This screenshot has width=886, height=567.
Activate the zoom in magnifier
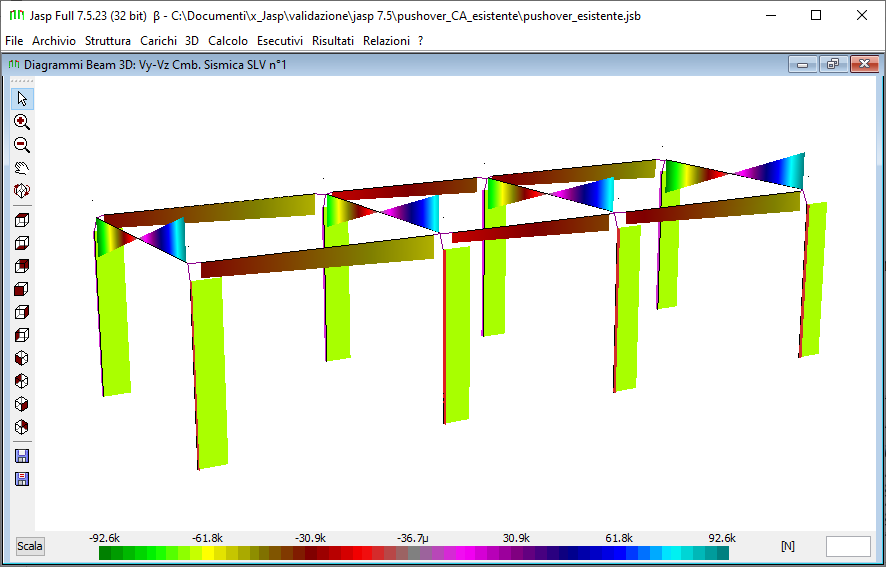[x=21, y=122]
